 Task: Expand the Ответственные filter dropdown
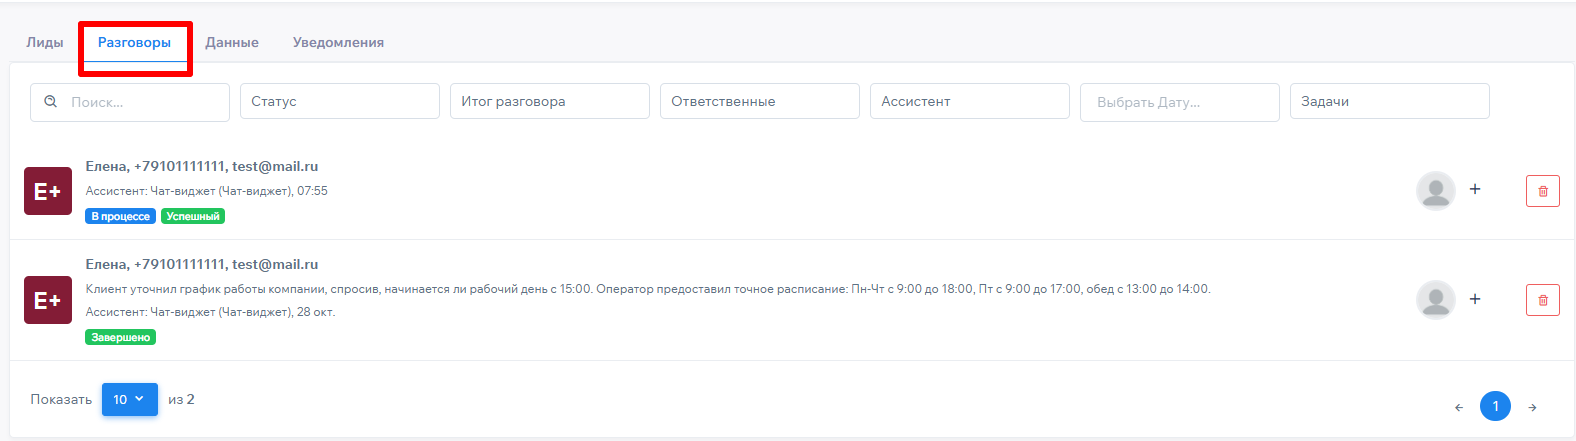(759, 101)
